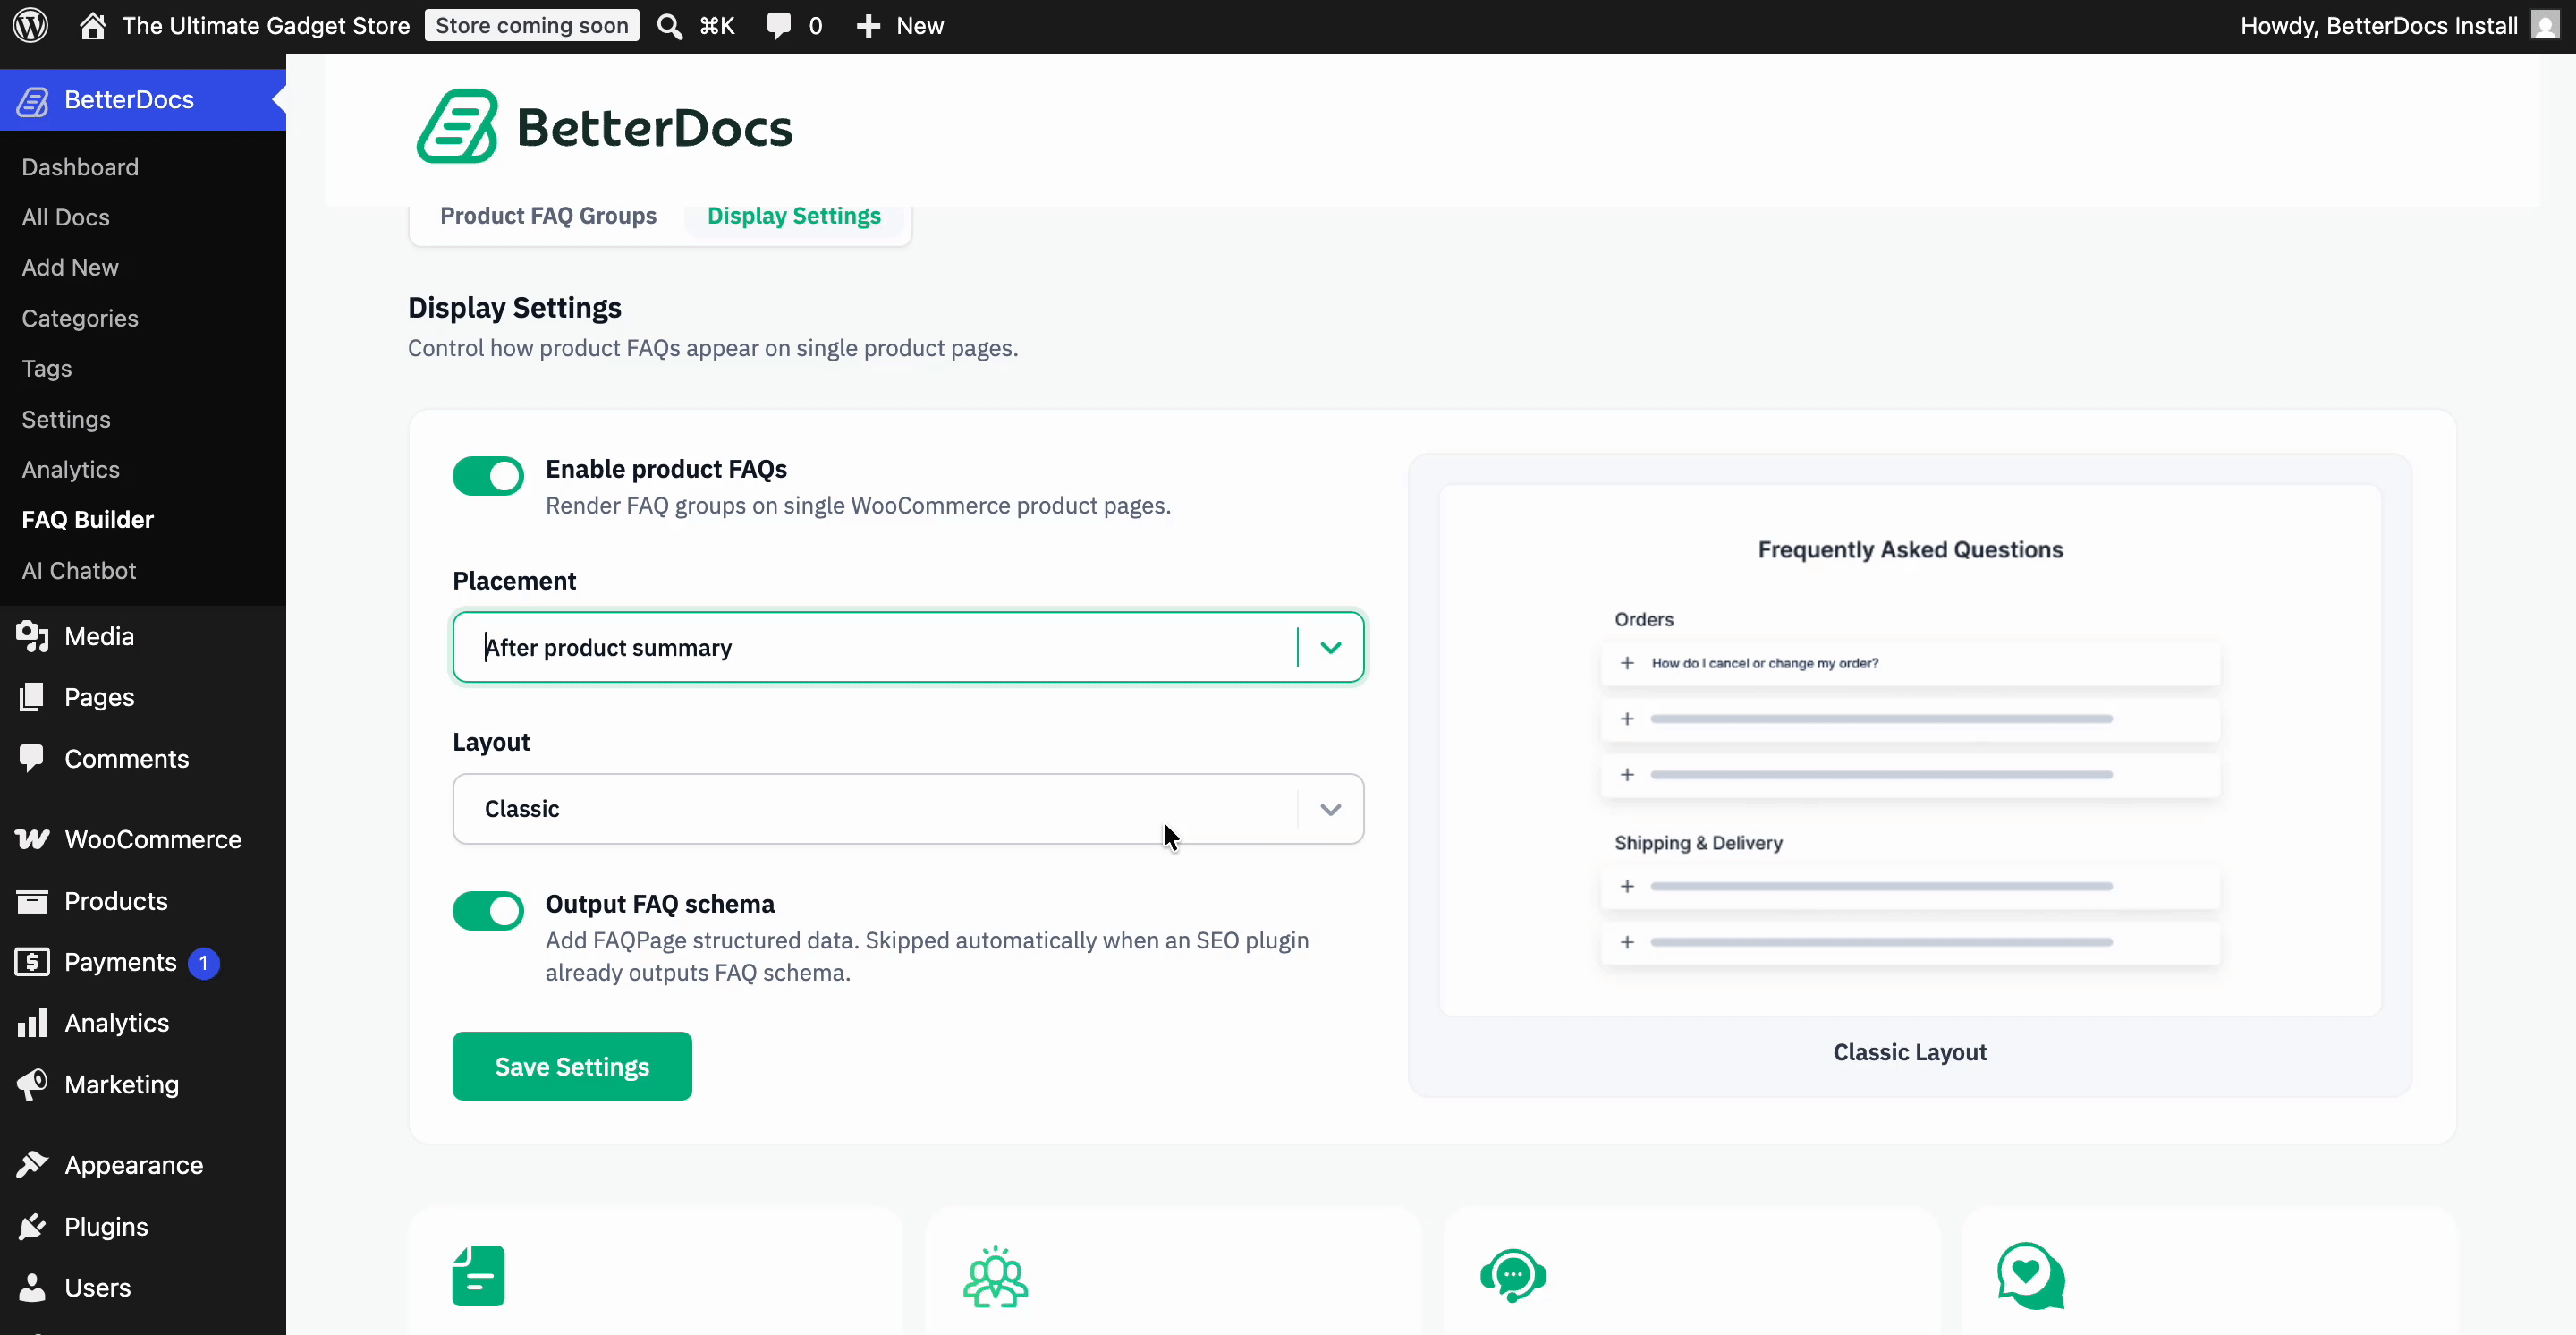Open All Docs submenu item
Screen dimensions: 2576x1335
[66, 217]
